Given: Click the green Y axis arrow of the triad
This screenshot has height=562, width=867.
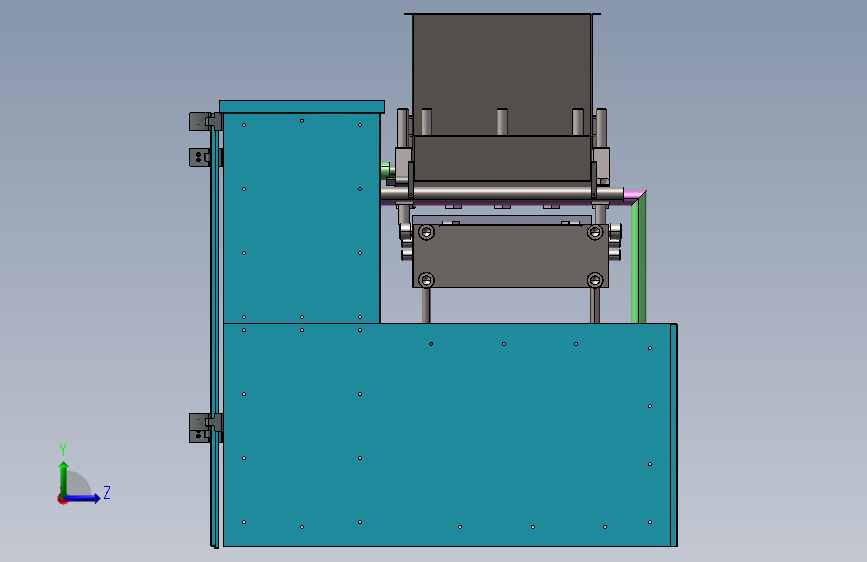Looking at the screenshot, I should tap(64, 478).
